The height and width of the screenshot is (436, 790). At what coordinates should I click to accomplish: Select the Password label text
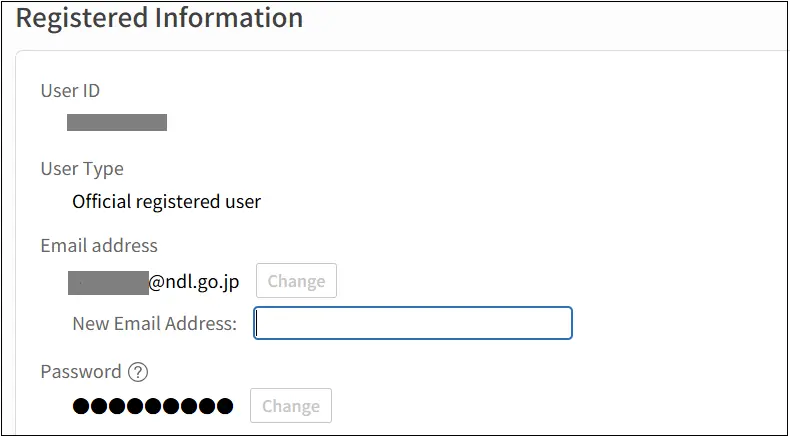81,372
